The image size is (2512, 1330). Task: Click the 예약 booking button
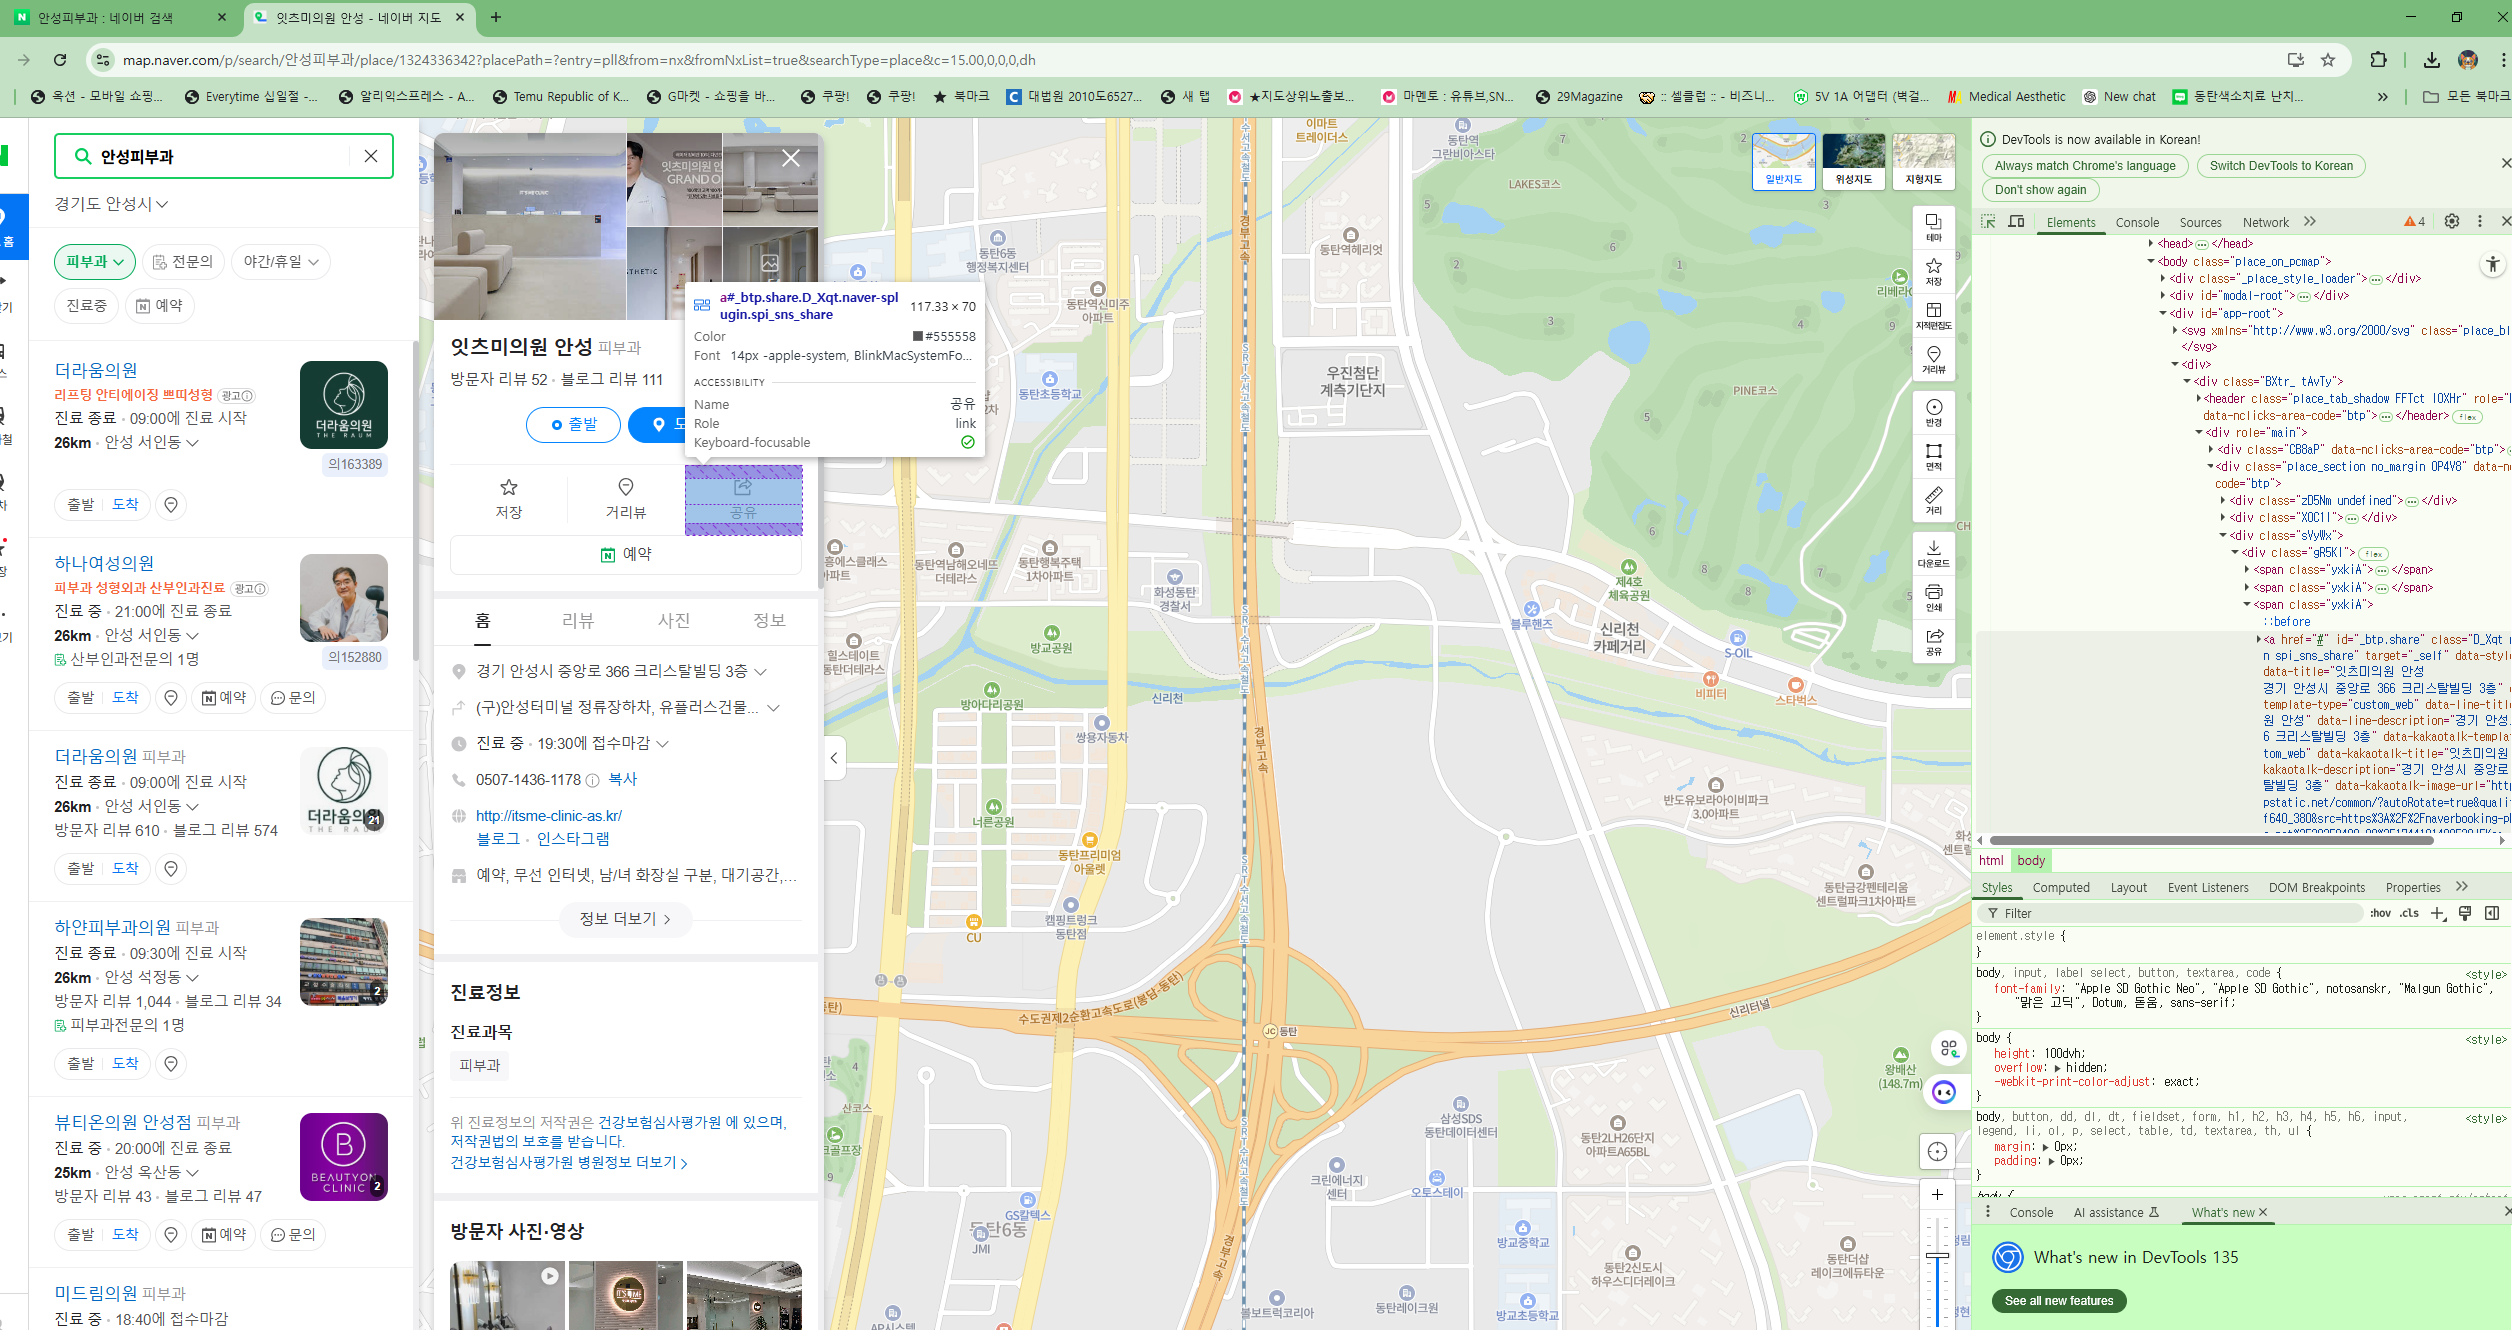[626, 554]
